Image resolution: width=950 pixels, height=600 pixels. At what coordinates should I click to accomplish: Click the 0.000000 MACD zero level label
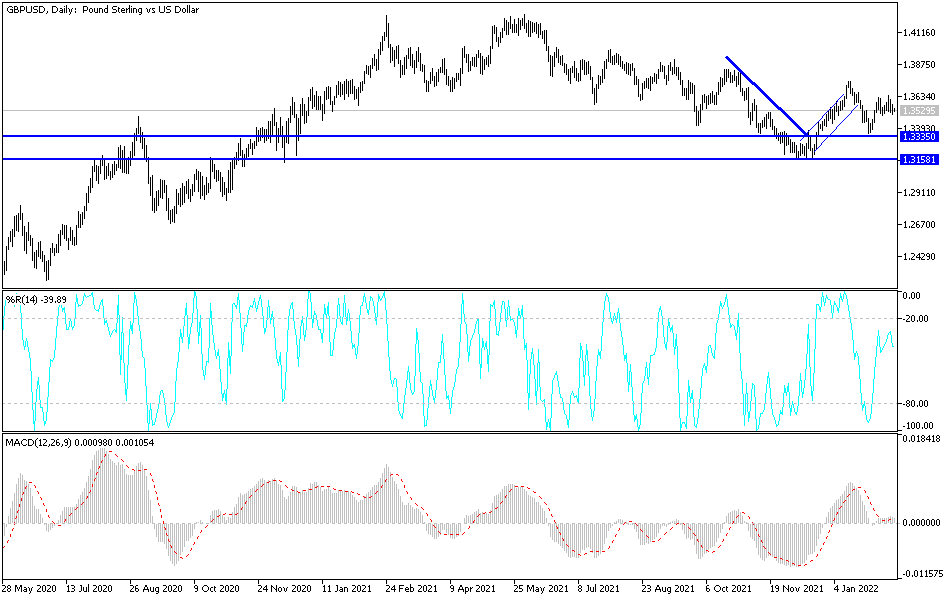[920, 521]
